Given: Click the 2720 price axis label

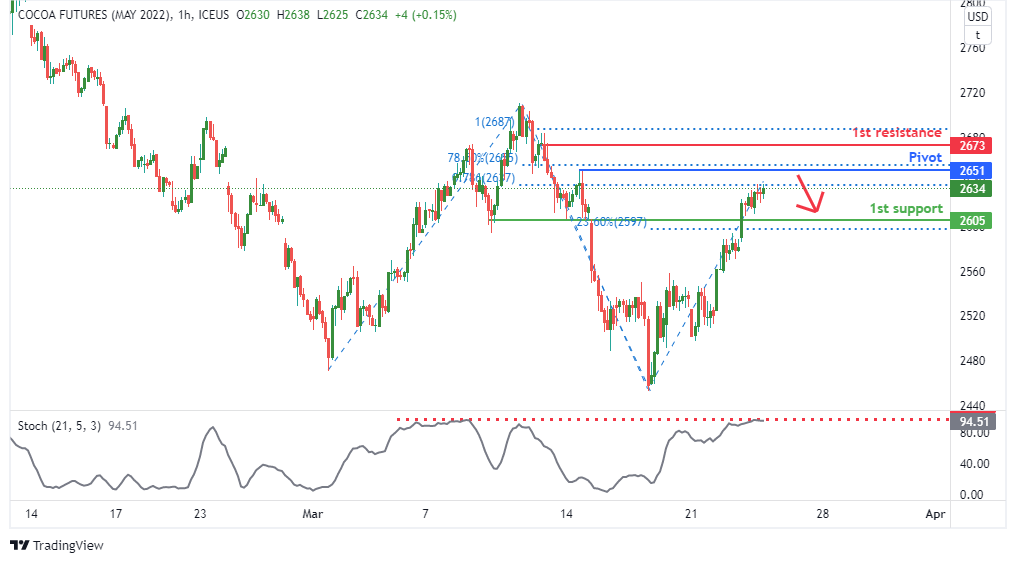Looking at the screenshot, I should point(972,93).
